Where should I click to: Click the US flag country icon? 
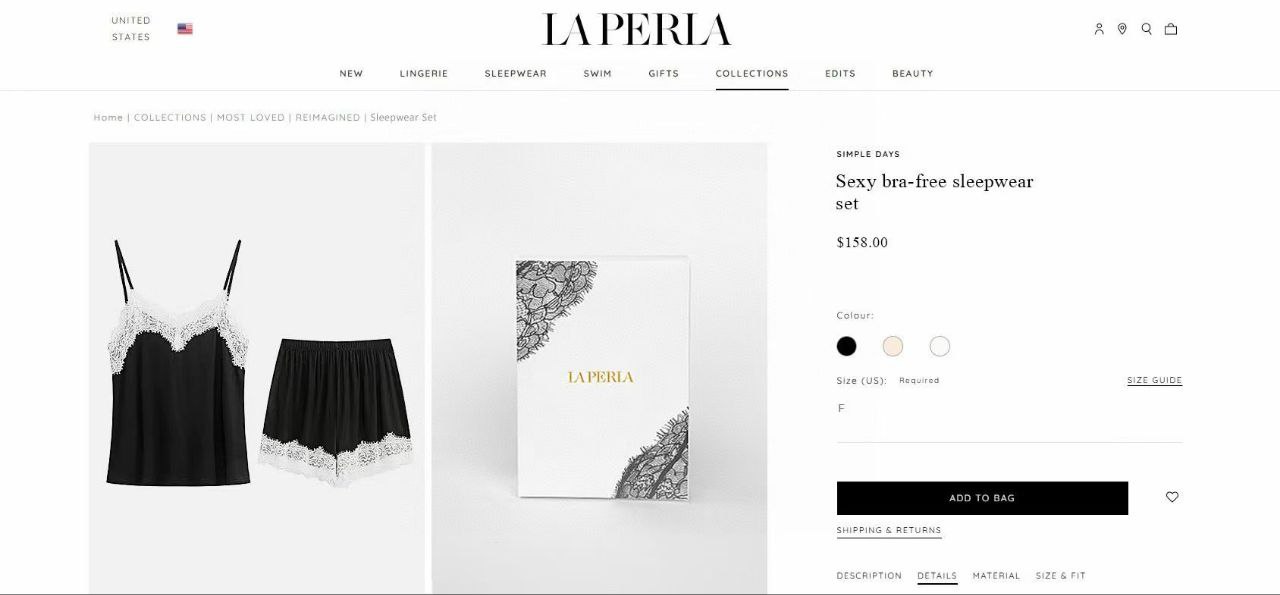point(185,29)
